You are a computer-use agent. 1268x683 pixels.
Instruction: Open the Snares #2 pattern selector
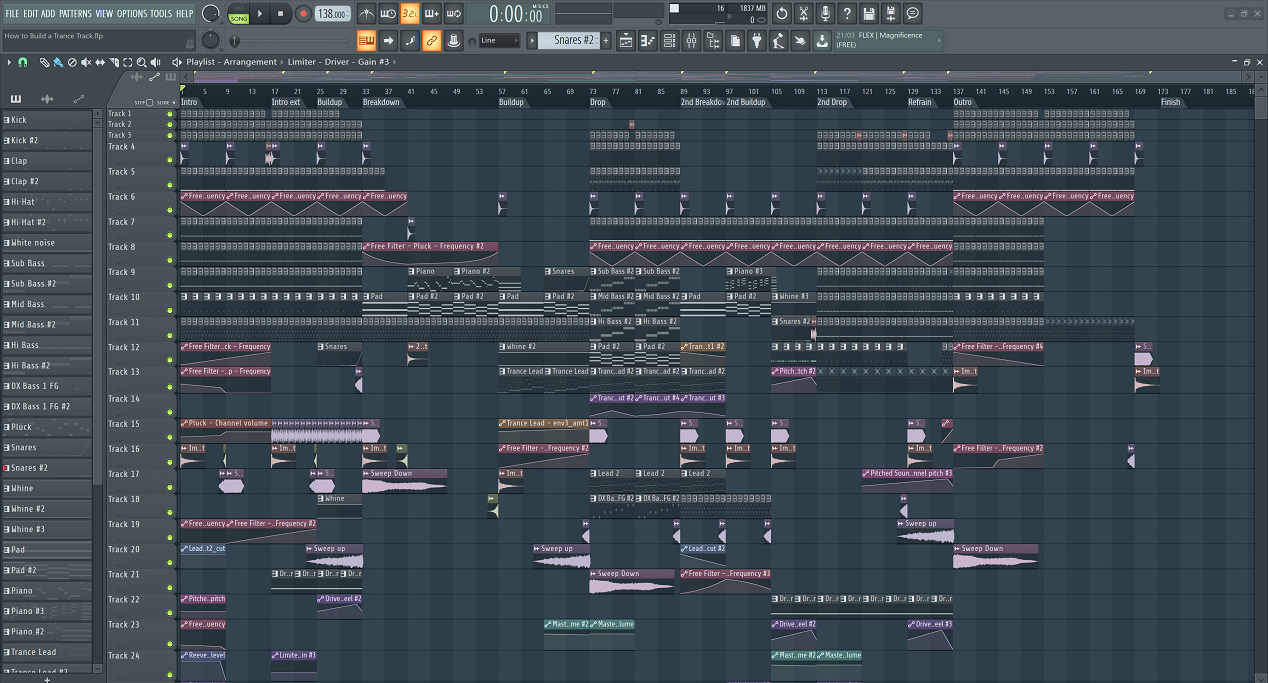[574, 40]
